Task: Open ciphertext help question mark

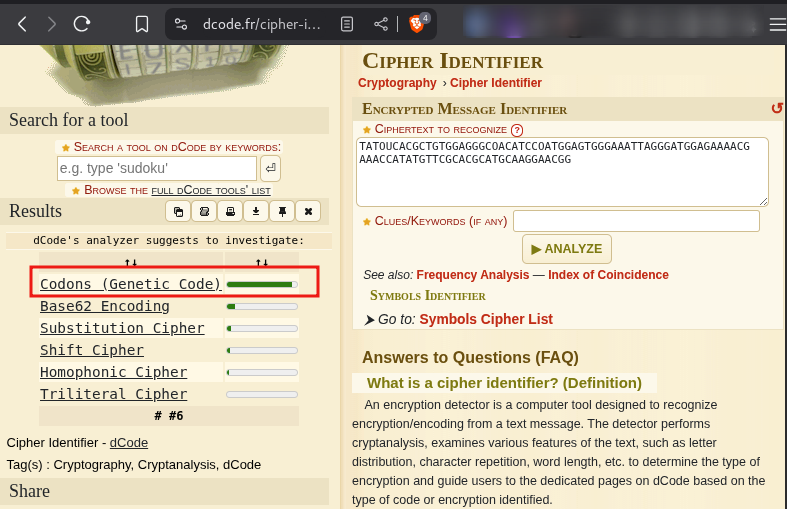Action: (517, 130)
